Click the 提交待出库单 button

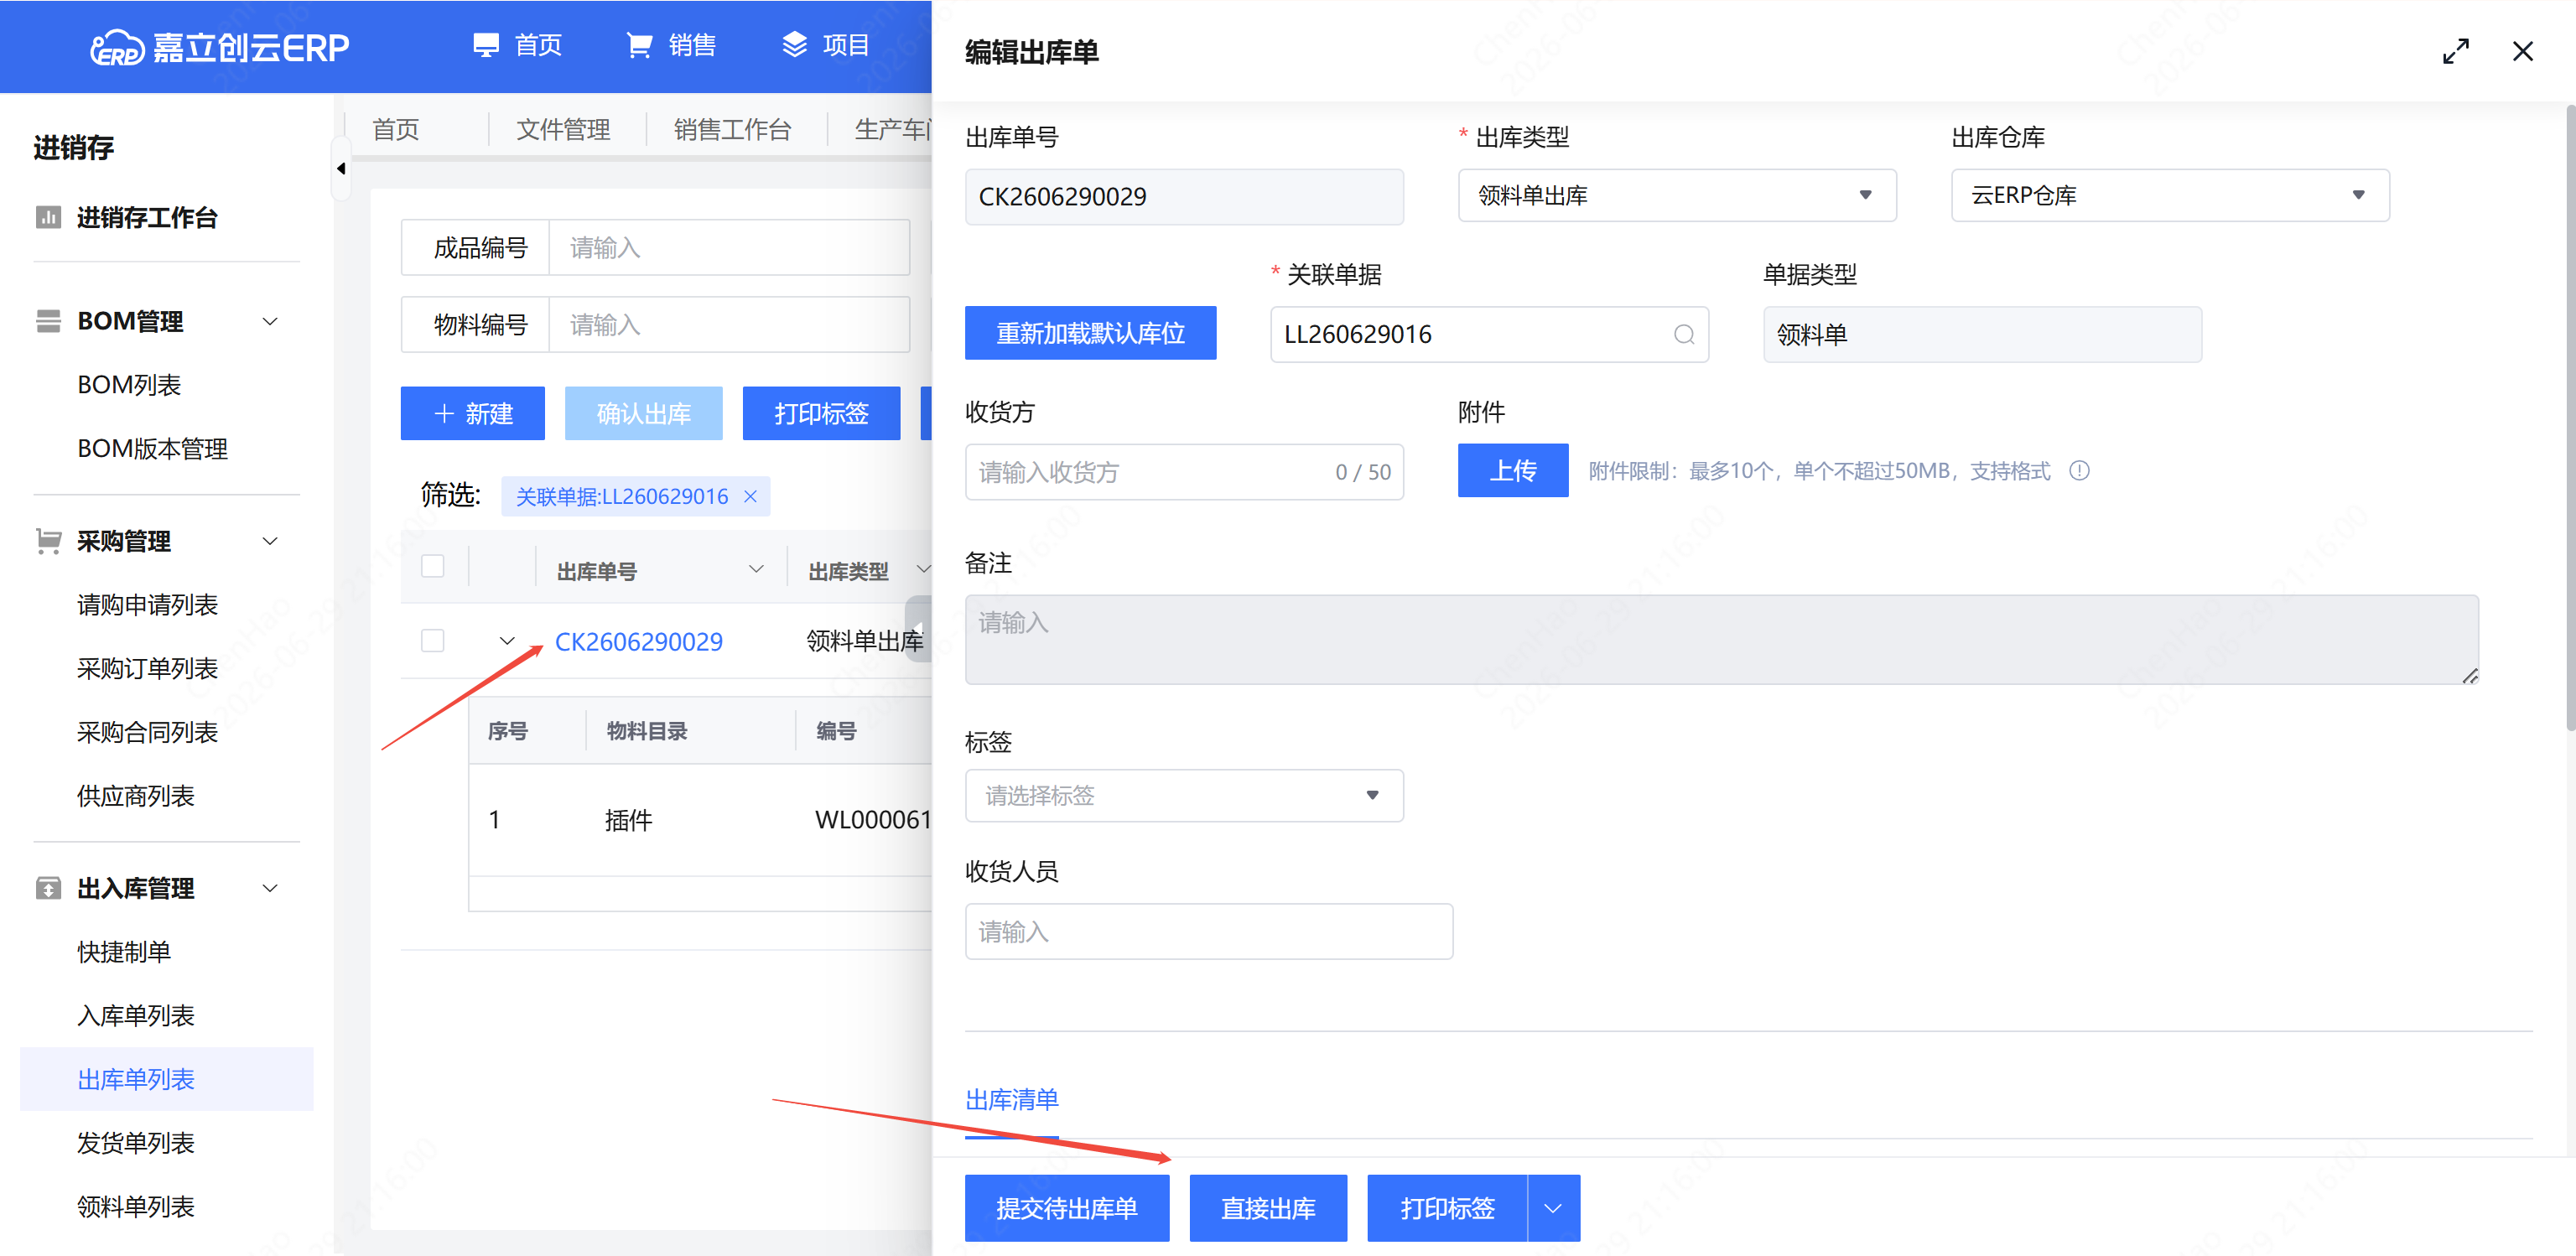pos(1066,1208)
